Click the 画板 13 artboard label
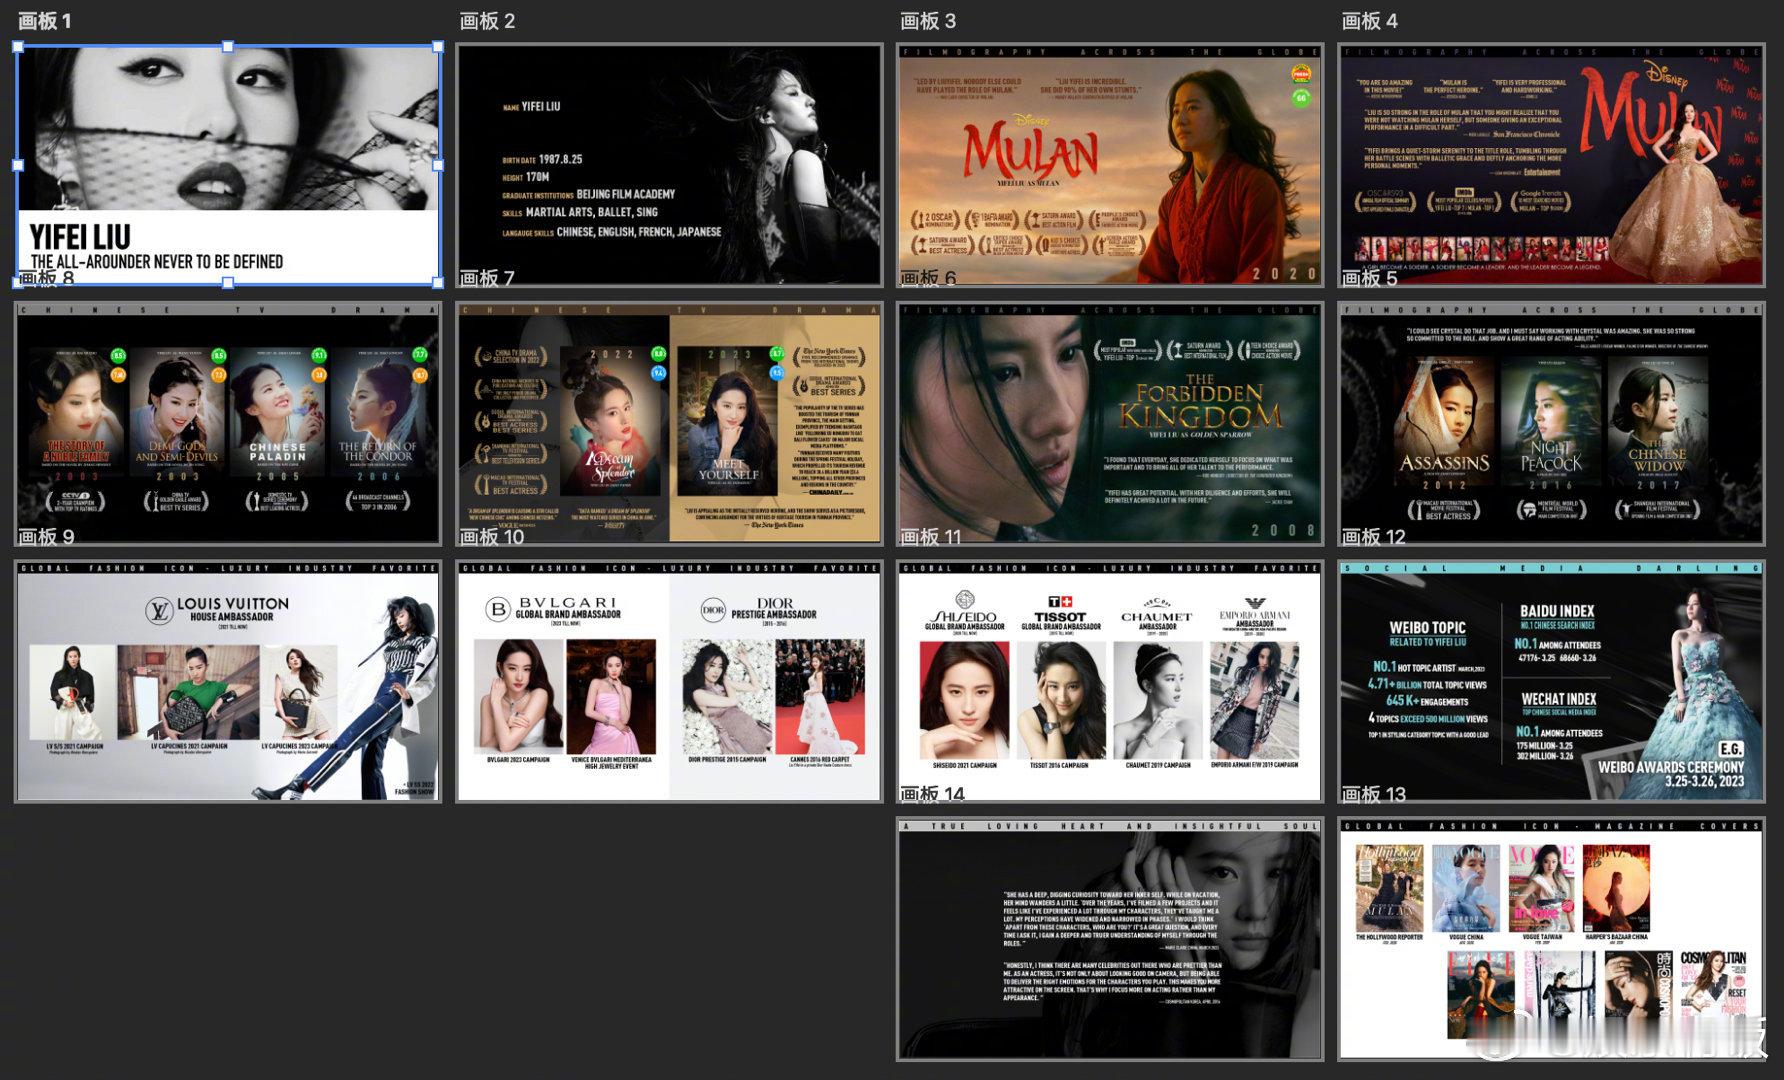 [1374, 794]
